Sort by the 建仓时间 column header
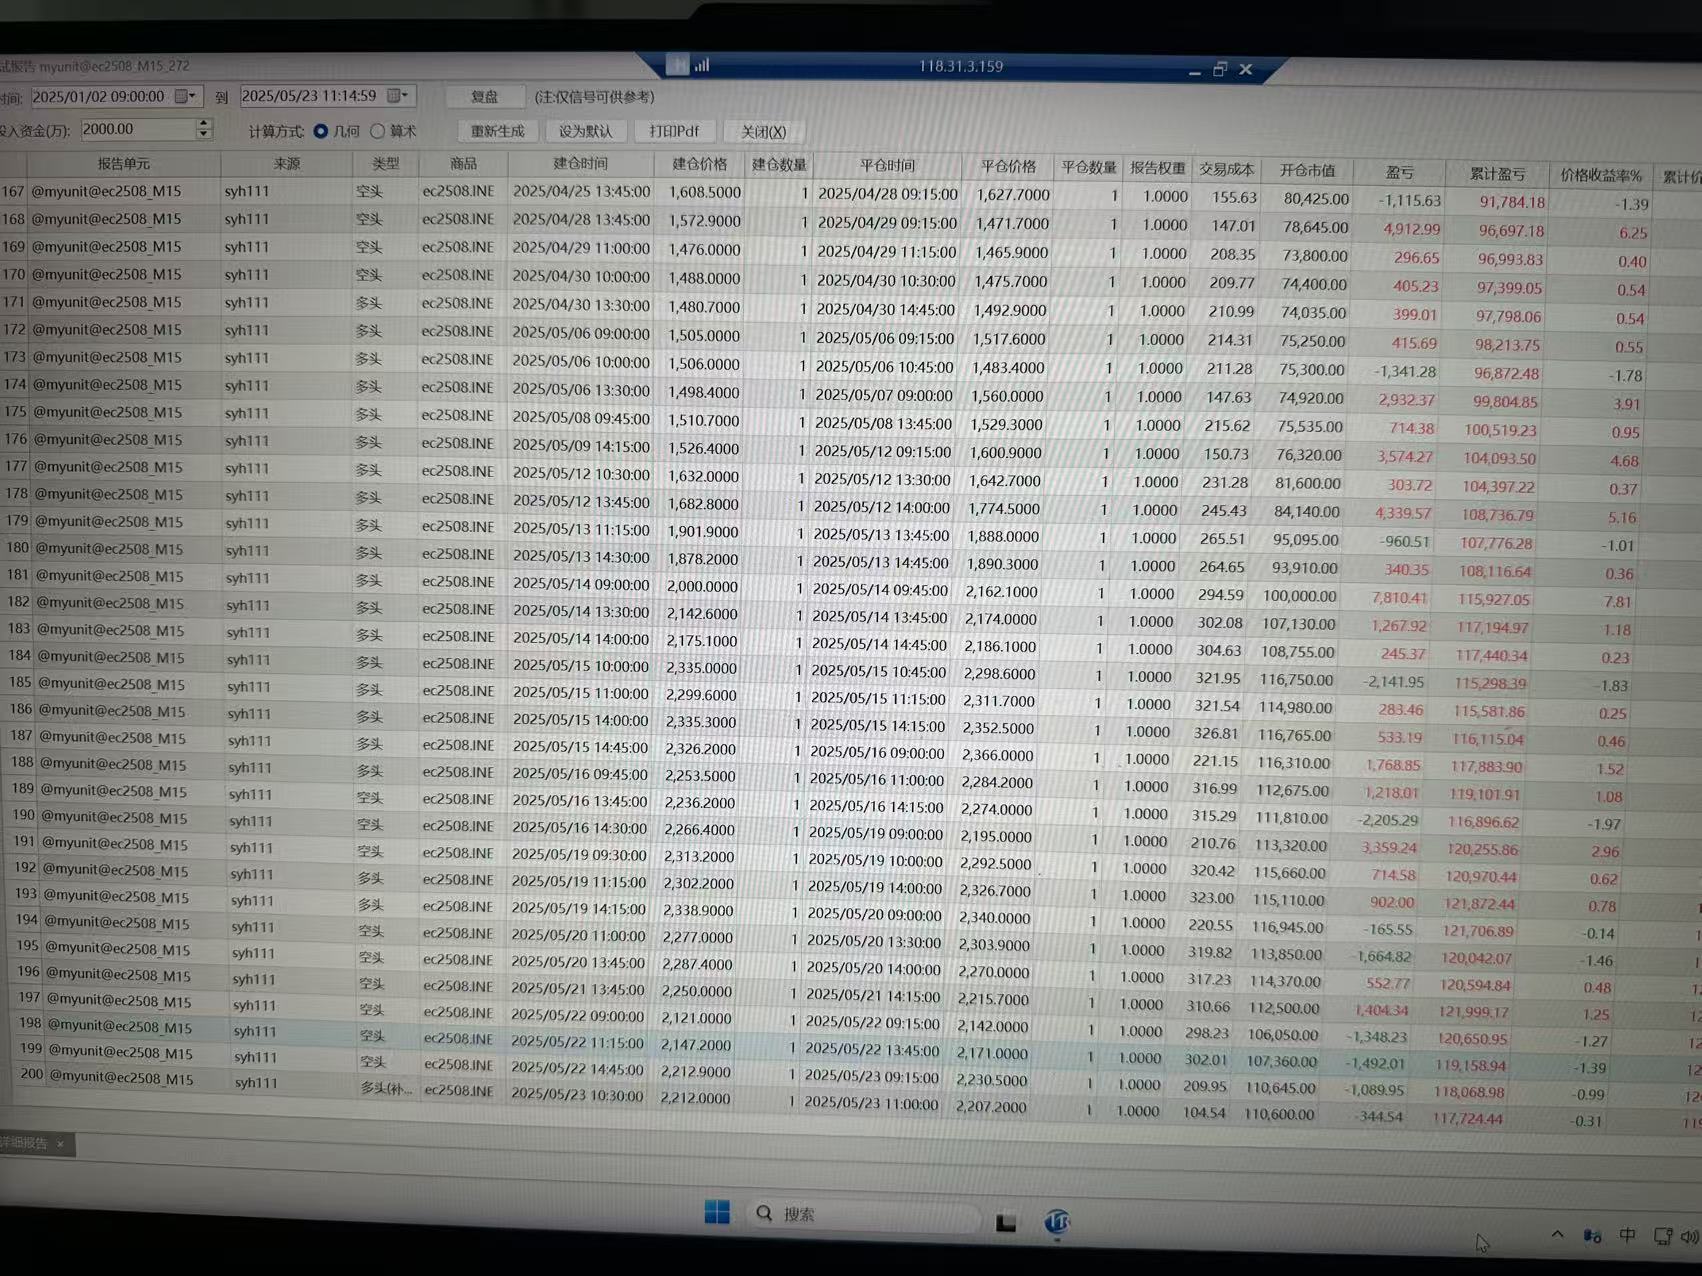The height and width of the screenshot is (1276, 1702). (580, 163)
